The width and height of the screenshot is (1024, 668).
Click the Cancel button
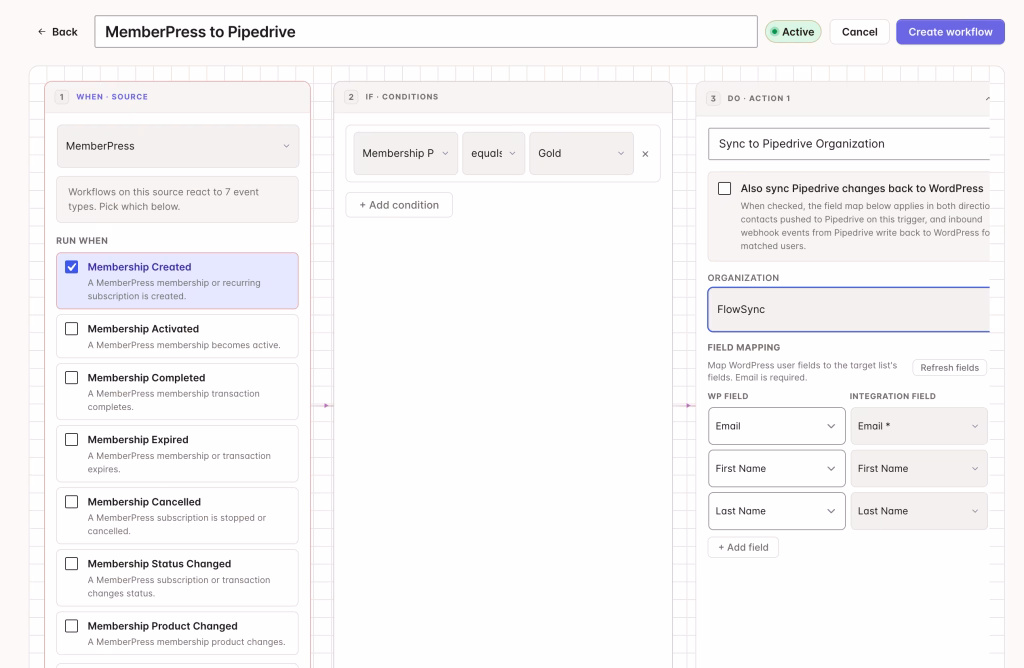coord(859,31)
